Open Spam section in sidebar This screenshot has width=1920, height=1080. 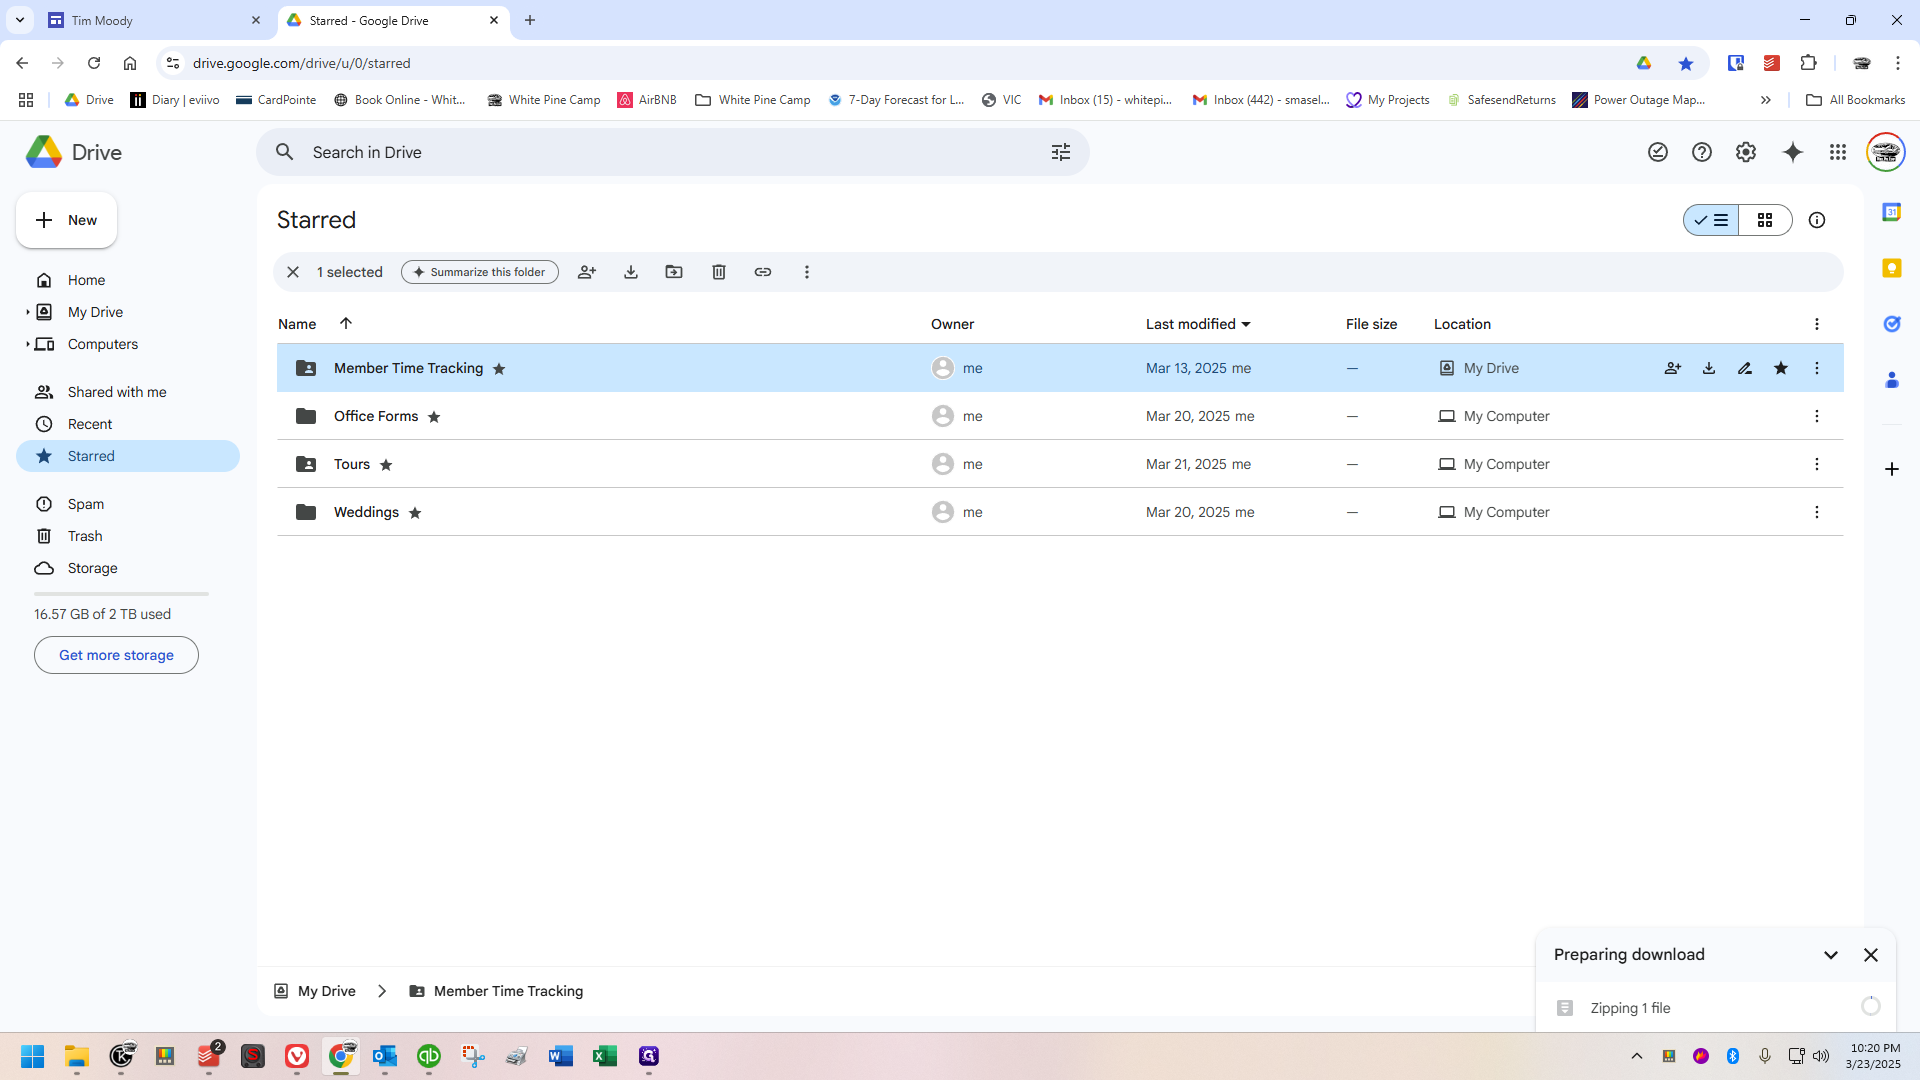(128, 504)
